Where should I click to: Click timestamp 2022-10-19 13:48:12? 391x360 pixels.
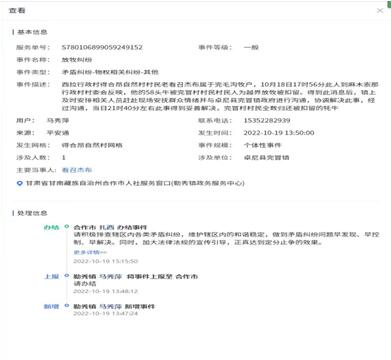click(105, 291)
